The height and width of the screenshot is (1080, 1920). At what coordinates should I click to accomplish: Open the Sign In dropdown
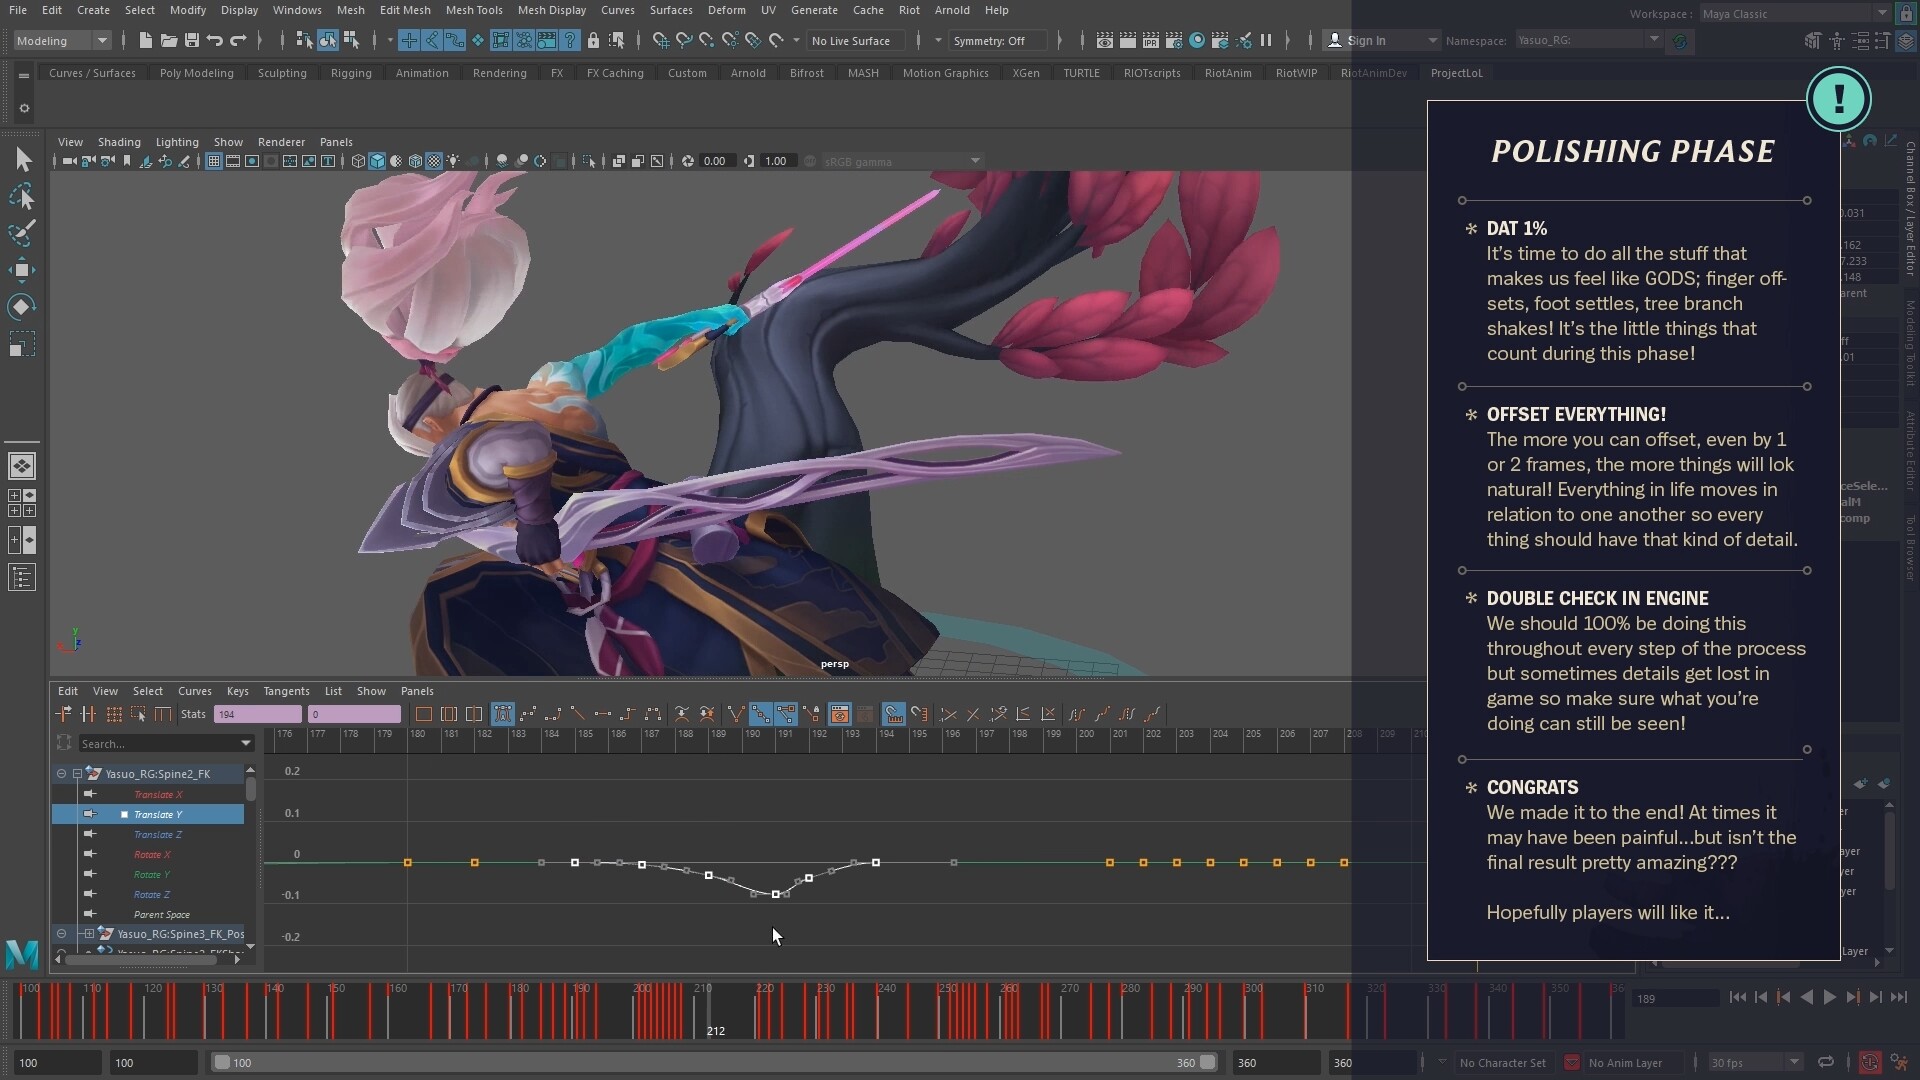click(1382, 41)
